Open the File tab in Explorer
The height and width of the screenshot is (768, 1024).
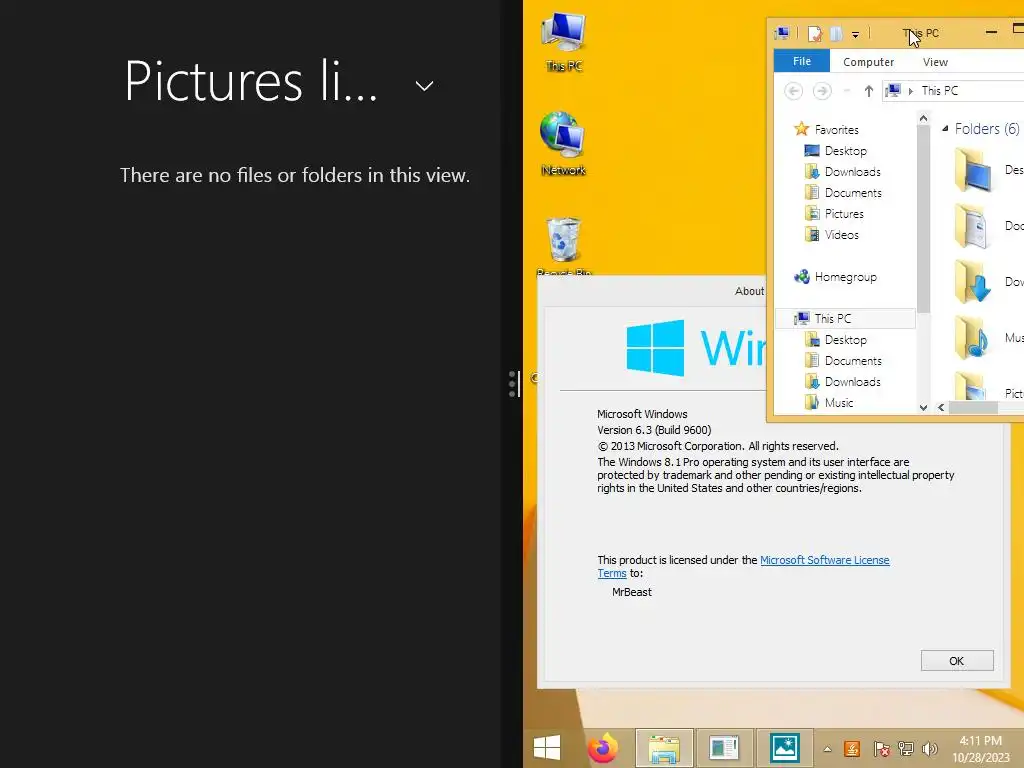click(801, 61)
